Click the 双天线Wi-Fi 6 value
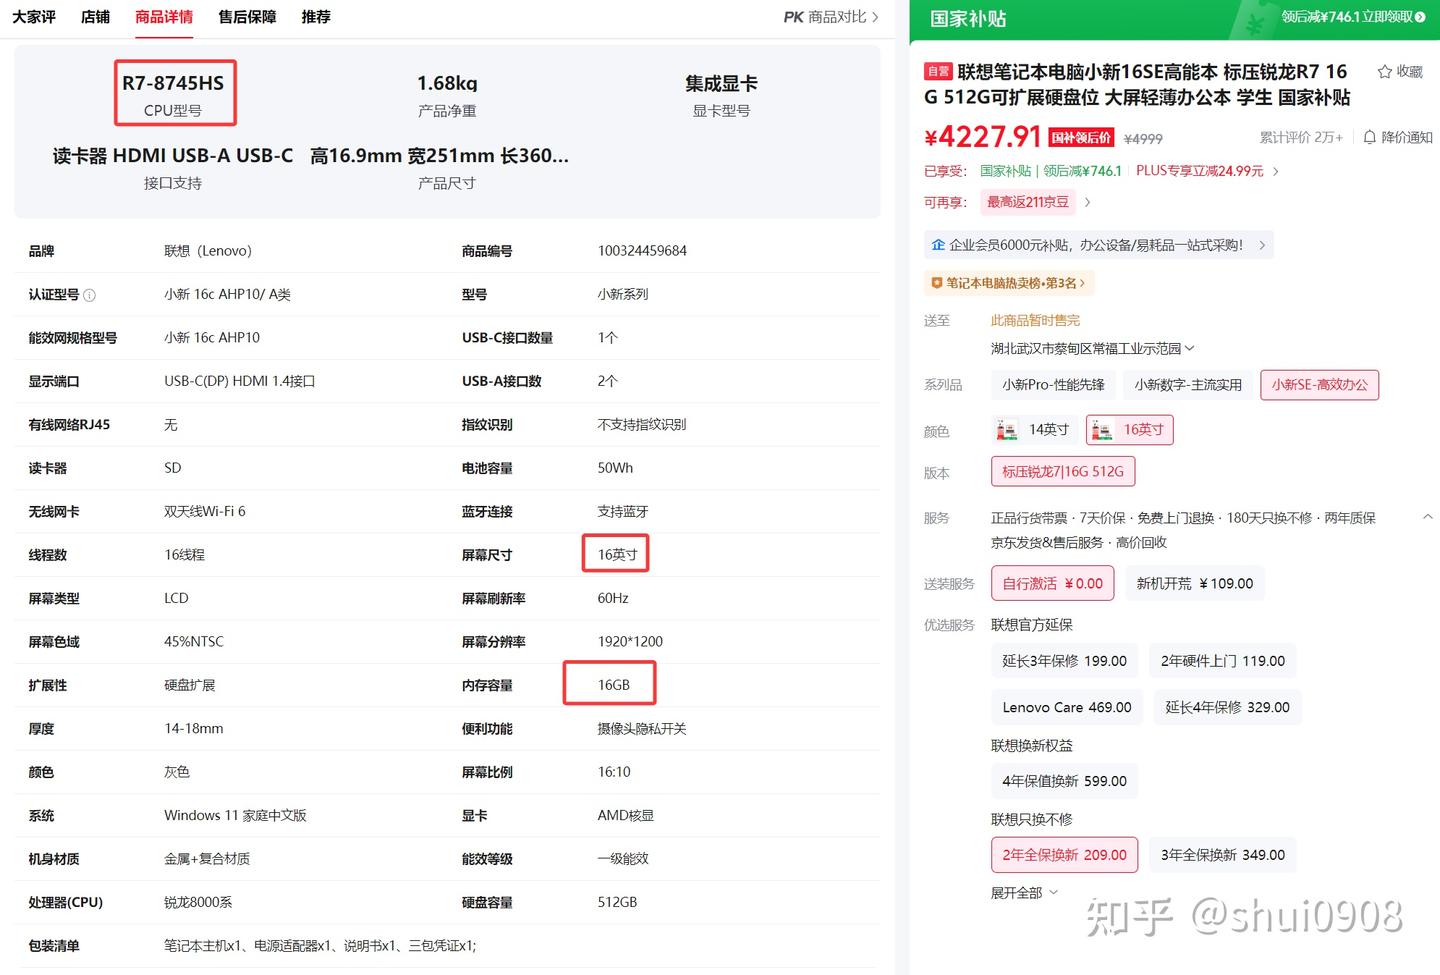Viewport: 1440px width, 975px height. click(x=205, y=511)
